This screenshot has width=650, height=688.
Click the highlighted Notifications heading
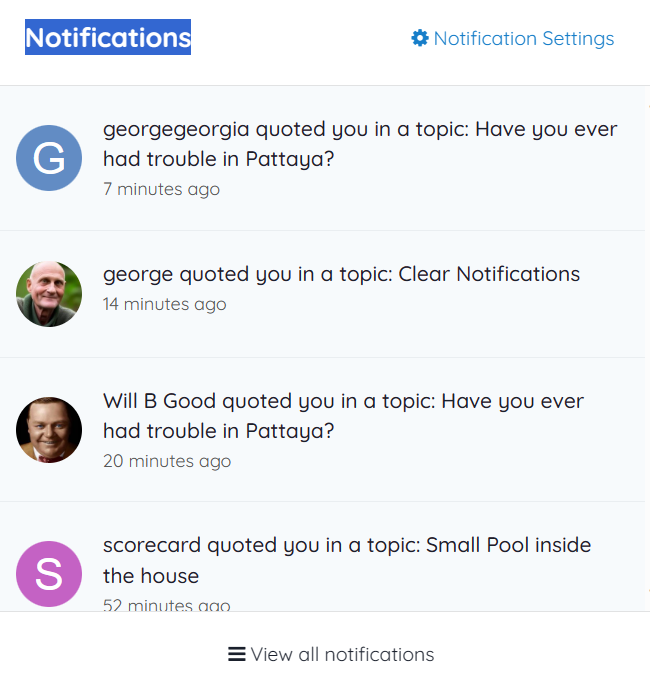point(108,37)
